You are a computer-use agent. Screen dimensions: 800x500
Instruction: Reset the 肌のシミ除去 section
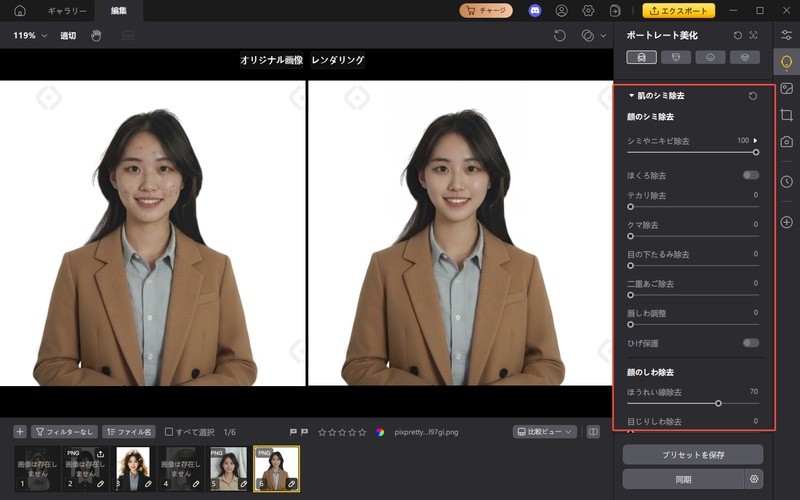pos(752,96)
